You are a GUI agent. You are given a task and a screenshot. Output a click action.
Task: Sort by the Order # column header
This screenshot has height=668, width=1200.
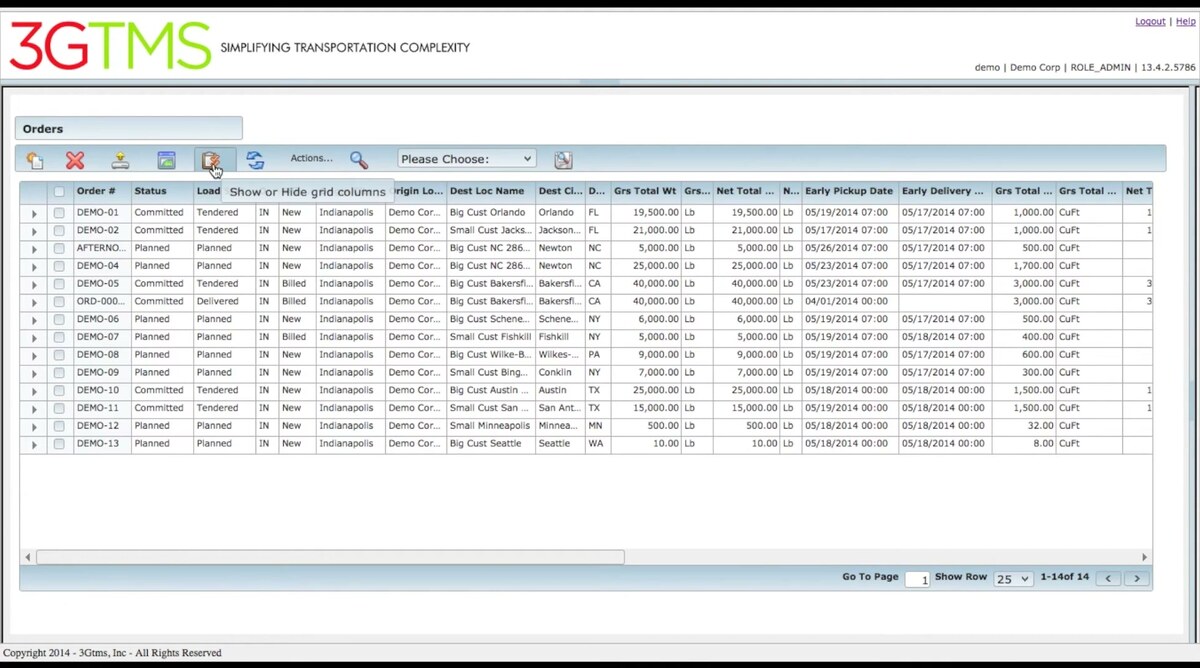(x=101, y=191)
